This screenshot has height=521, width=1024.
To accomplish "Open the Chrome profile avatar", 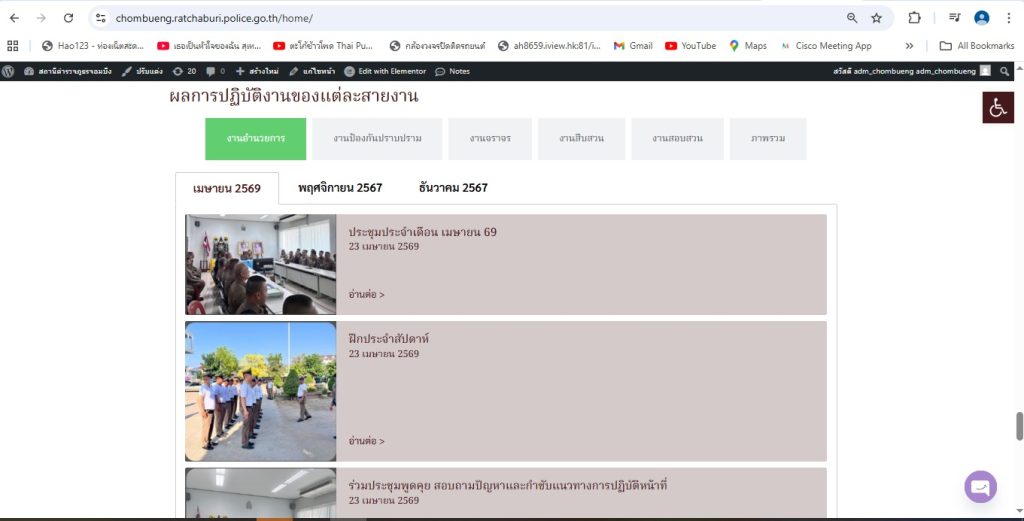I will coord(982,18).
